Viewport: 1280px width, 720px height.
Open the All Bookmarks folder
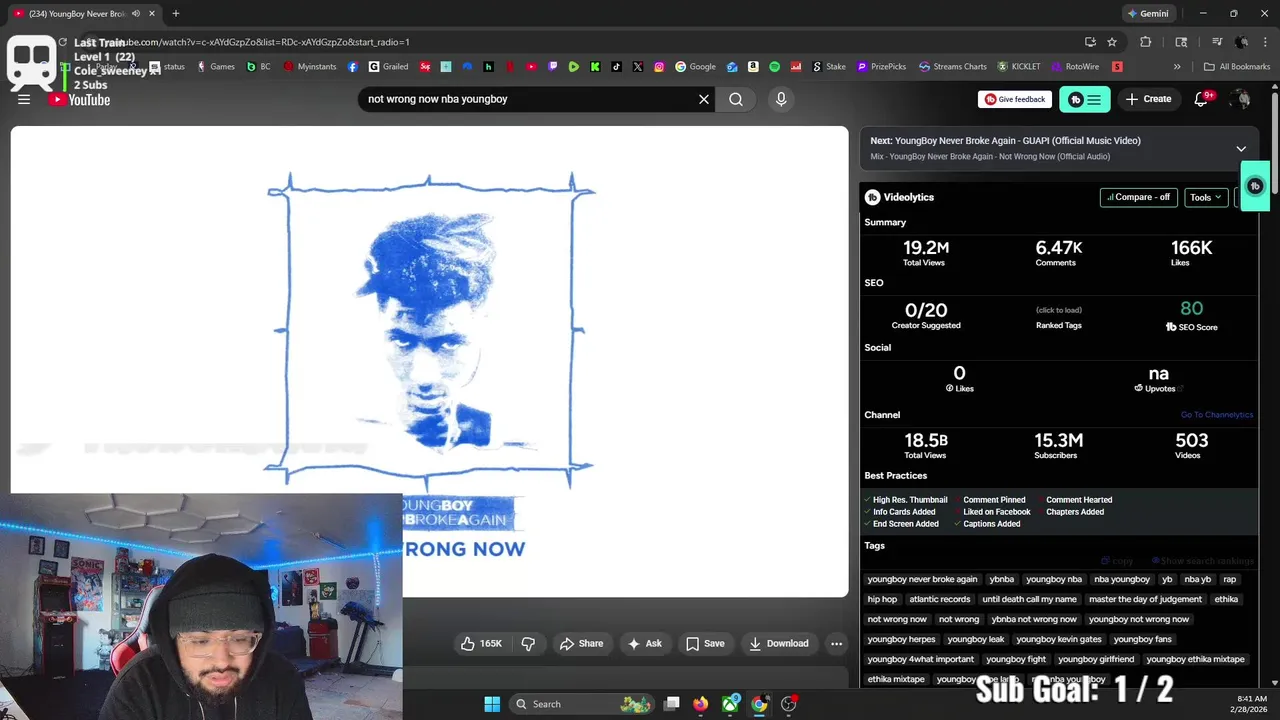pyautogui.click(x=1237, y=67)
